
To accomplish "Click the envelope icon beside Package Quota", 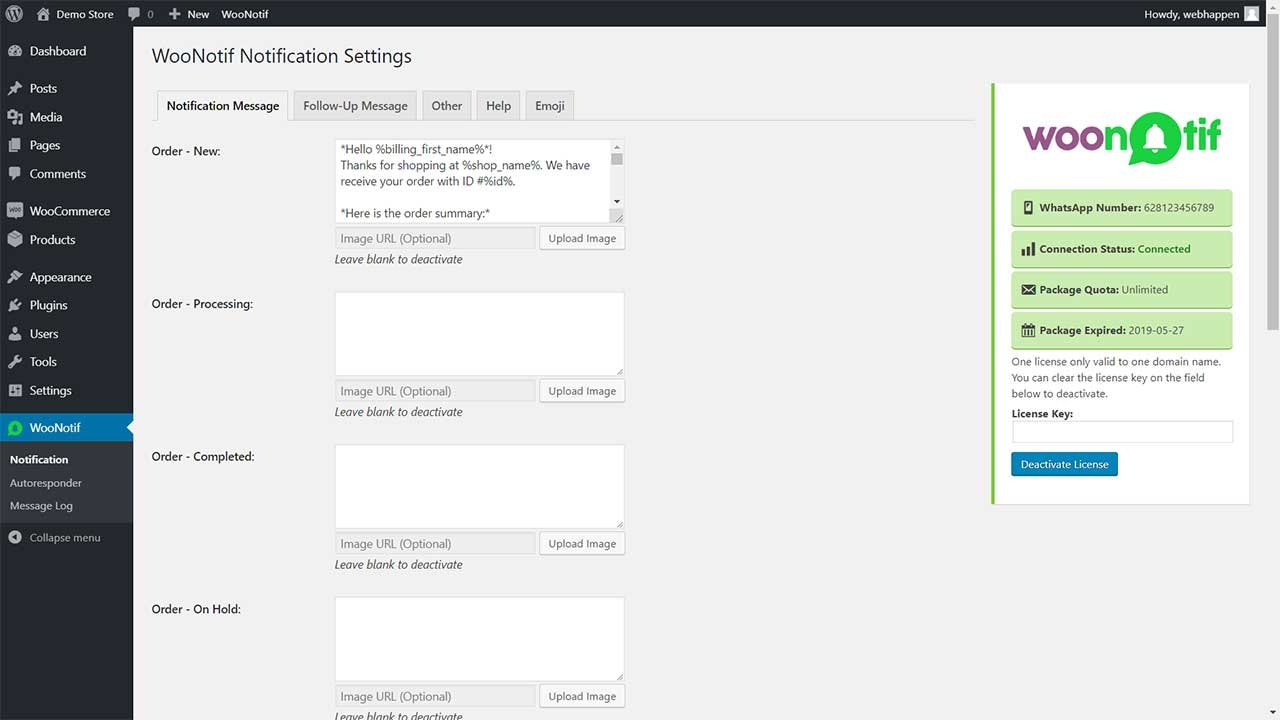I will tap(1028, 290).
